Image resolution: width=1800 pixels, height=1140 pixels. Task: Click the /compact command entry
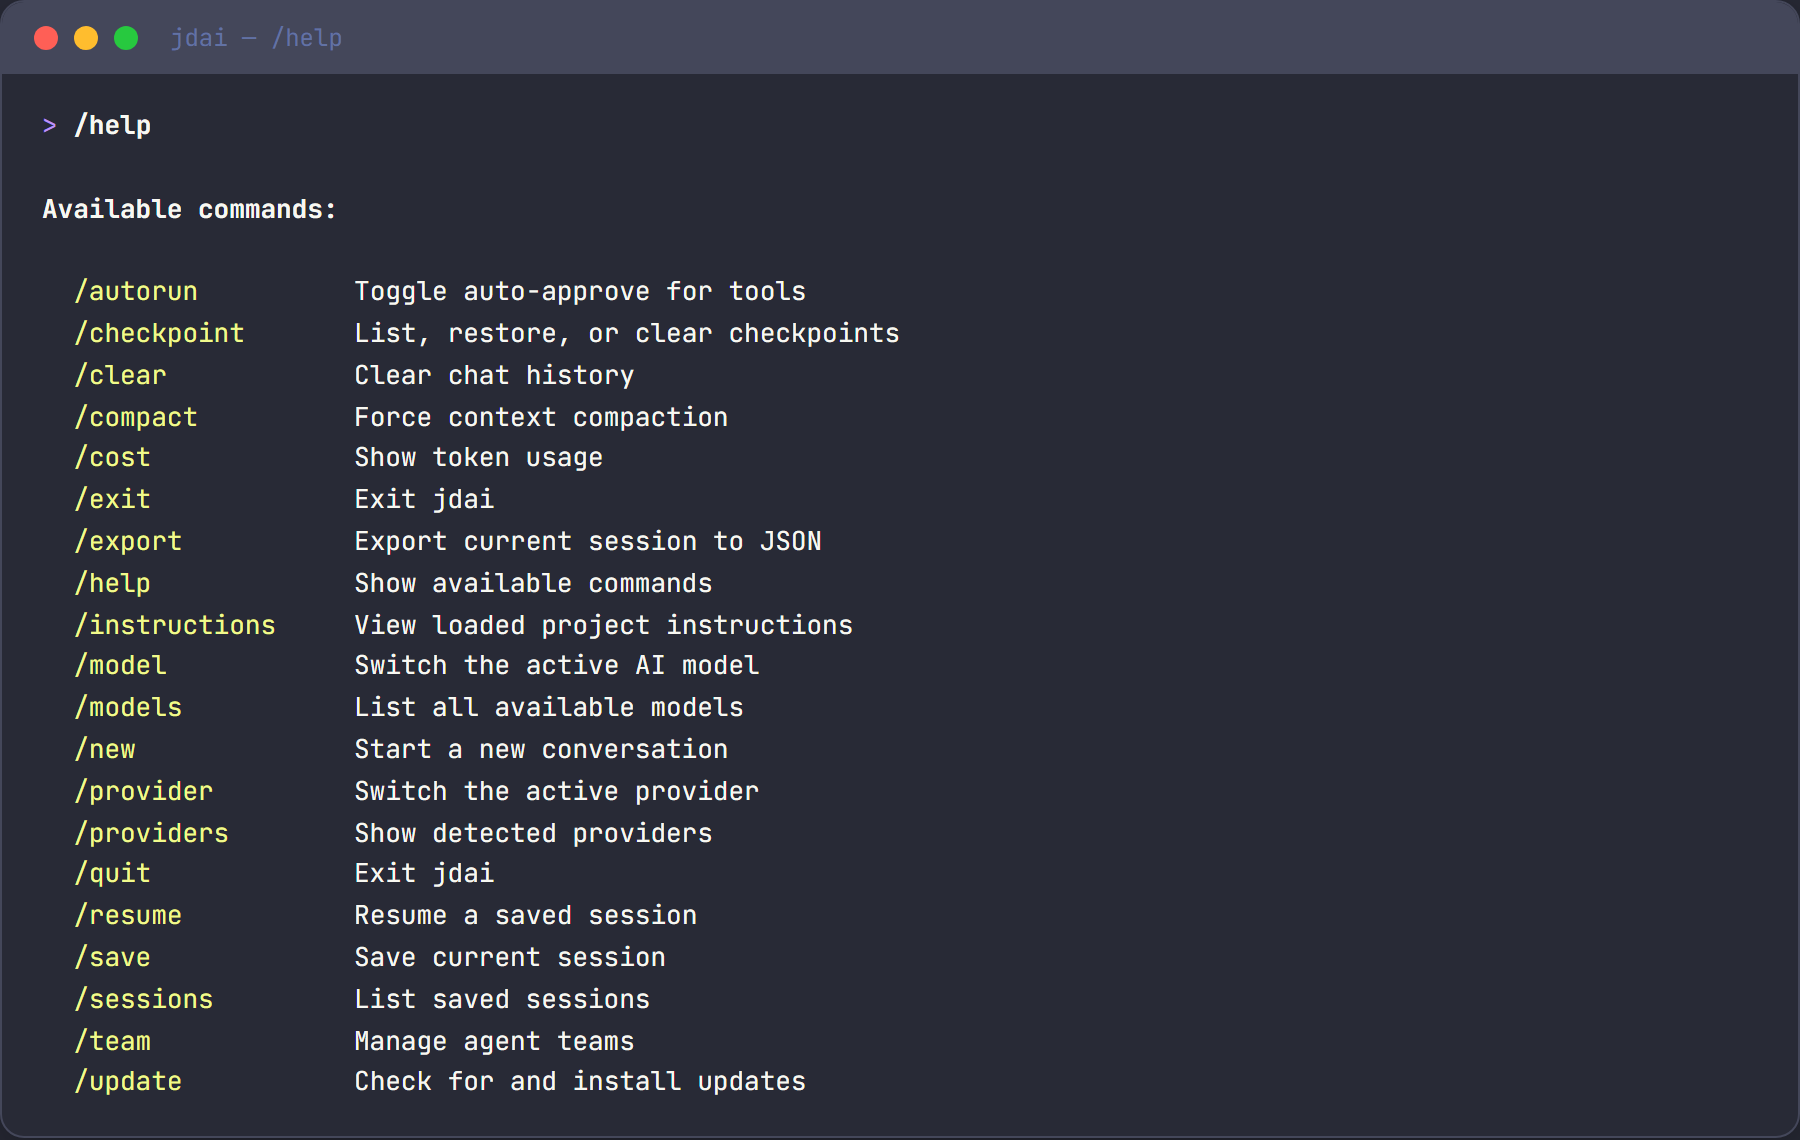click(136, 417)
